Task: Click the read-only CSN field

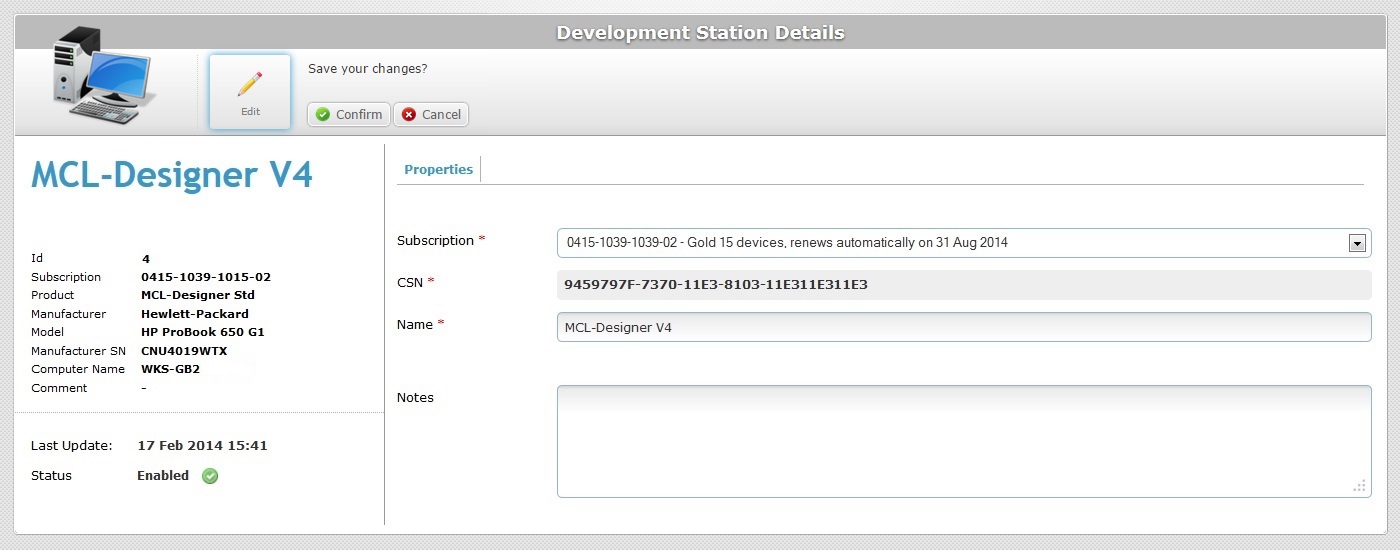Action: [964, 284]
